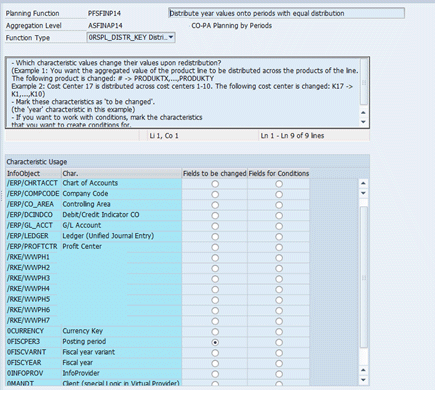435x395 pixels.
Task: Select /RKE/WWPH1 'Fields for Conditions' radio
Action: tap(279, 258)
